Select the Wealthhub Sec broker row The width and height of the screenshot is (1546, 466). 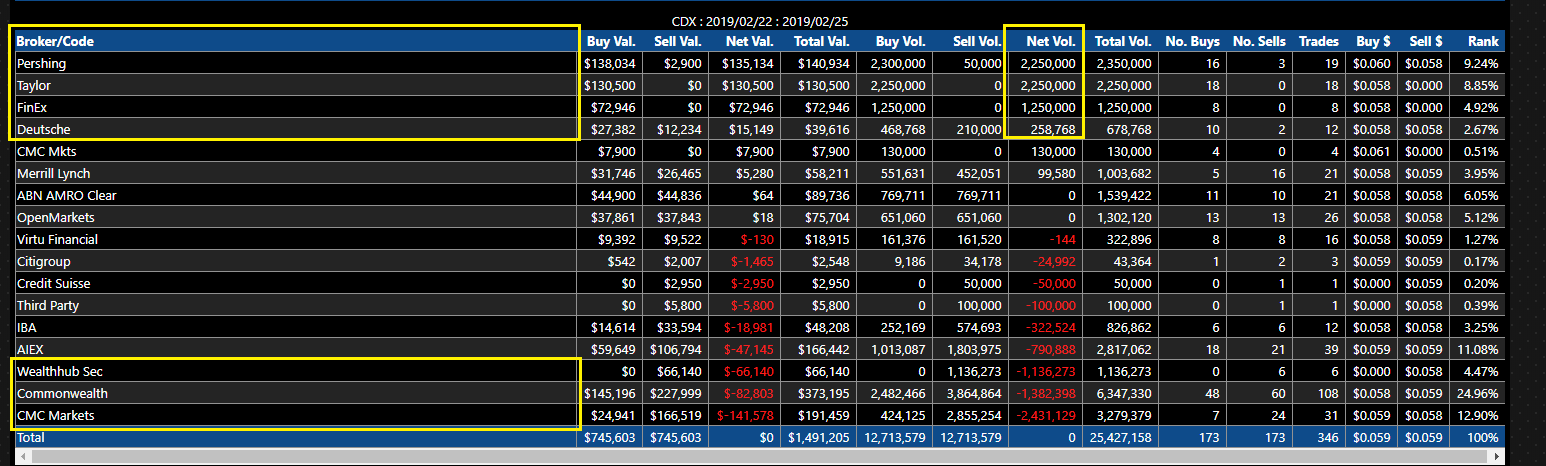click(x=758, y=371)
